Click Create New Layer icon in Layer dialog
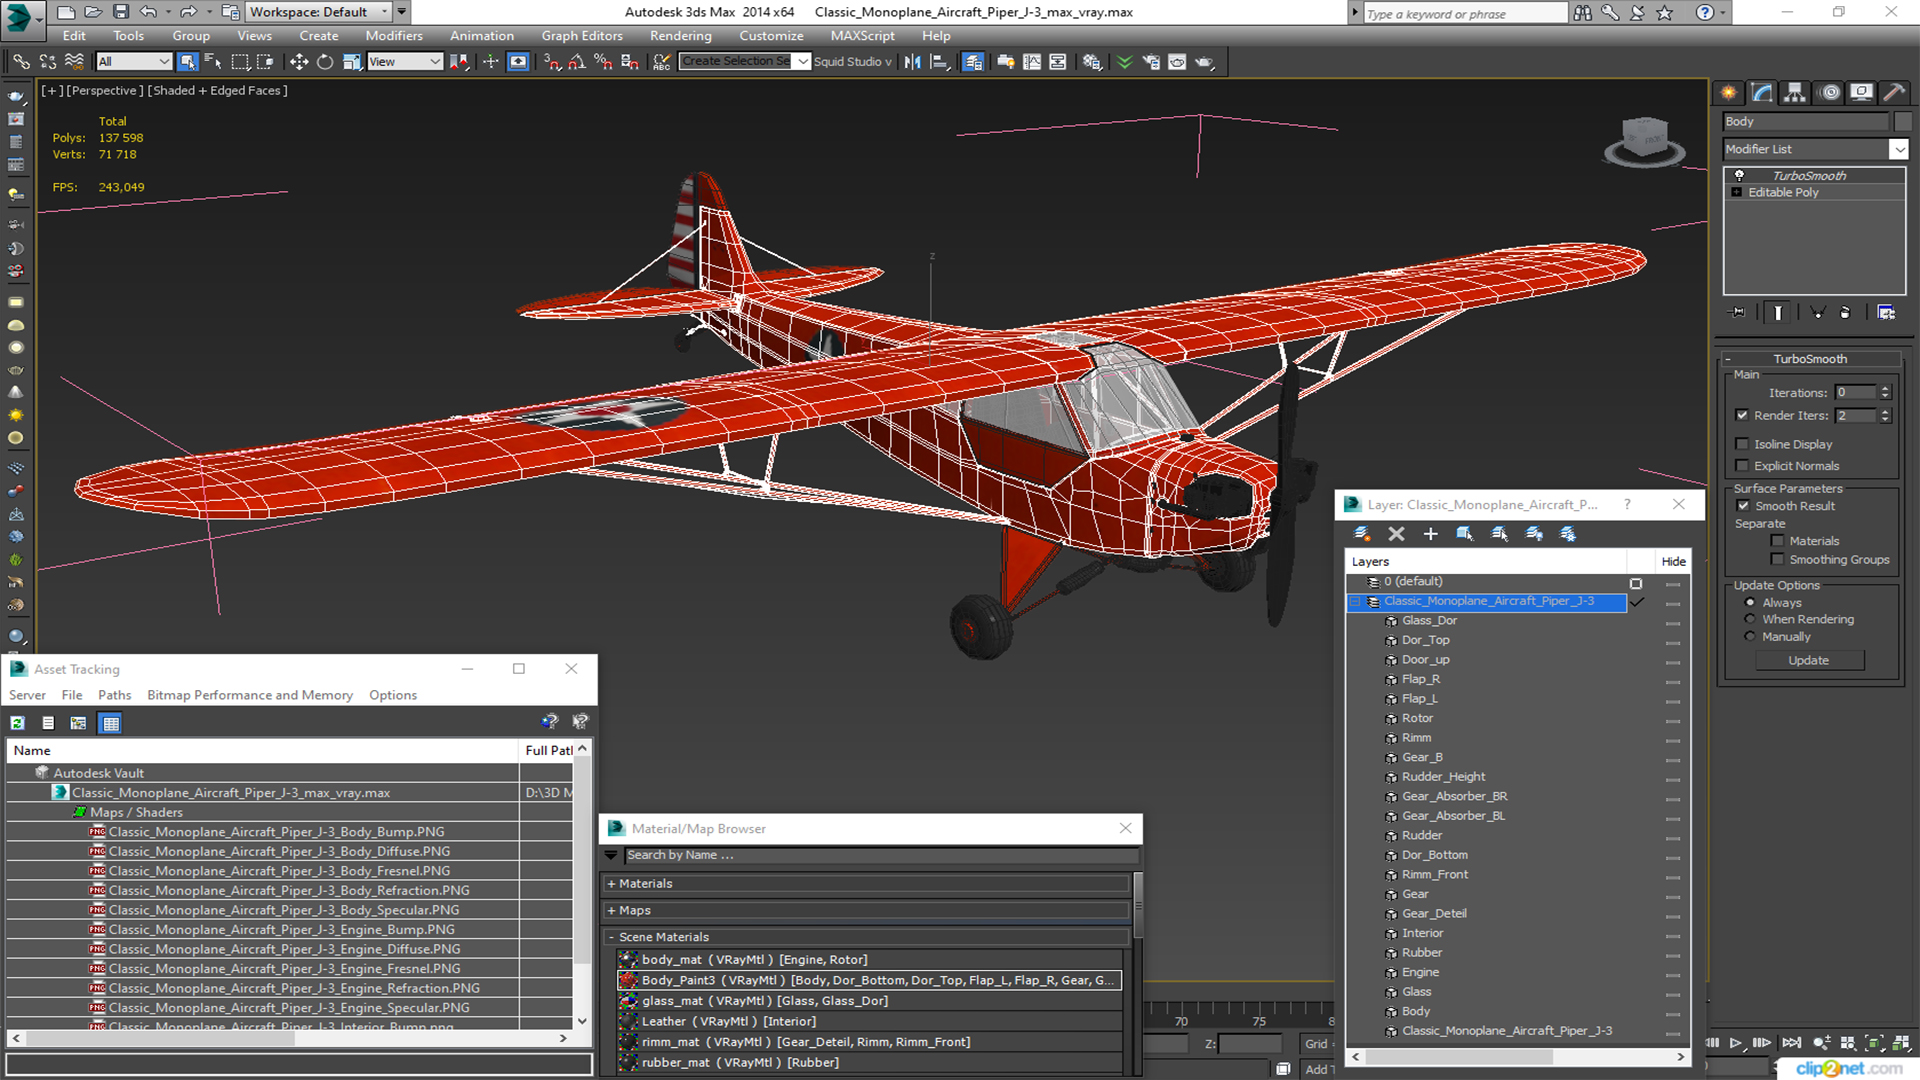Image resolution: width=1920 pixels, height=1080 pixels. (1362, 534)
